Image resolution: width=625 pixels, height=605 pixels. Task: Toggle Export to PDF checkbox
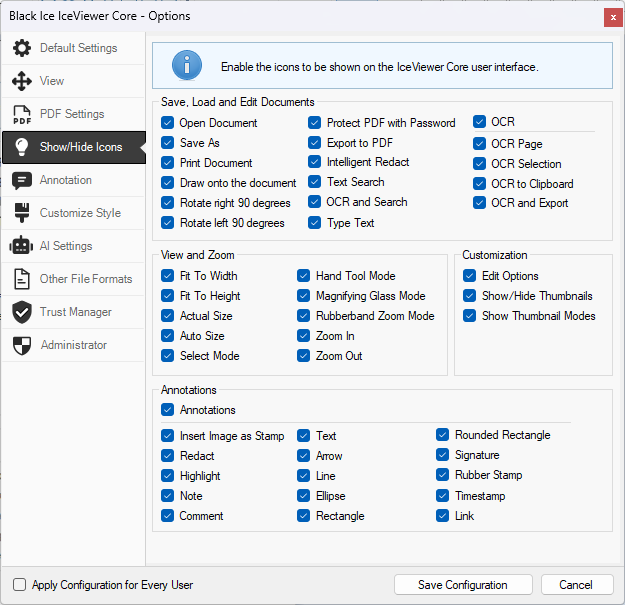coord(314,142)
